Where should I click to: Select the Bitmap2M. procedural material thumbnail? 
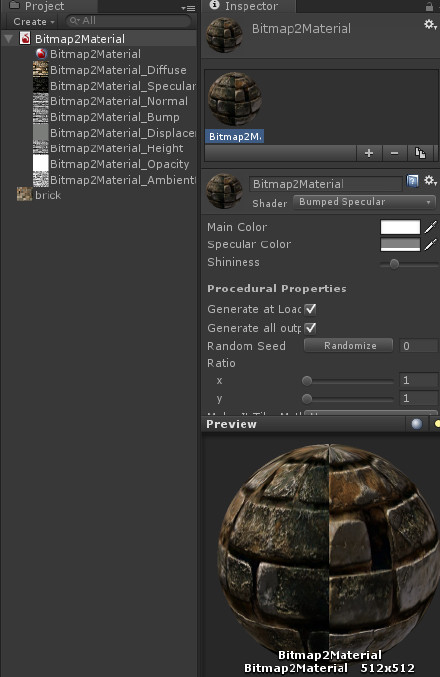point(235,99)
